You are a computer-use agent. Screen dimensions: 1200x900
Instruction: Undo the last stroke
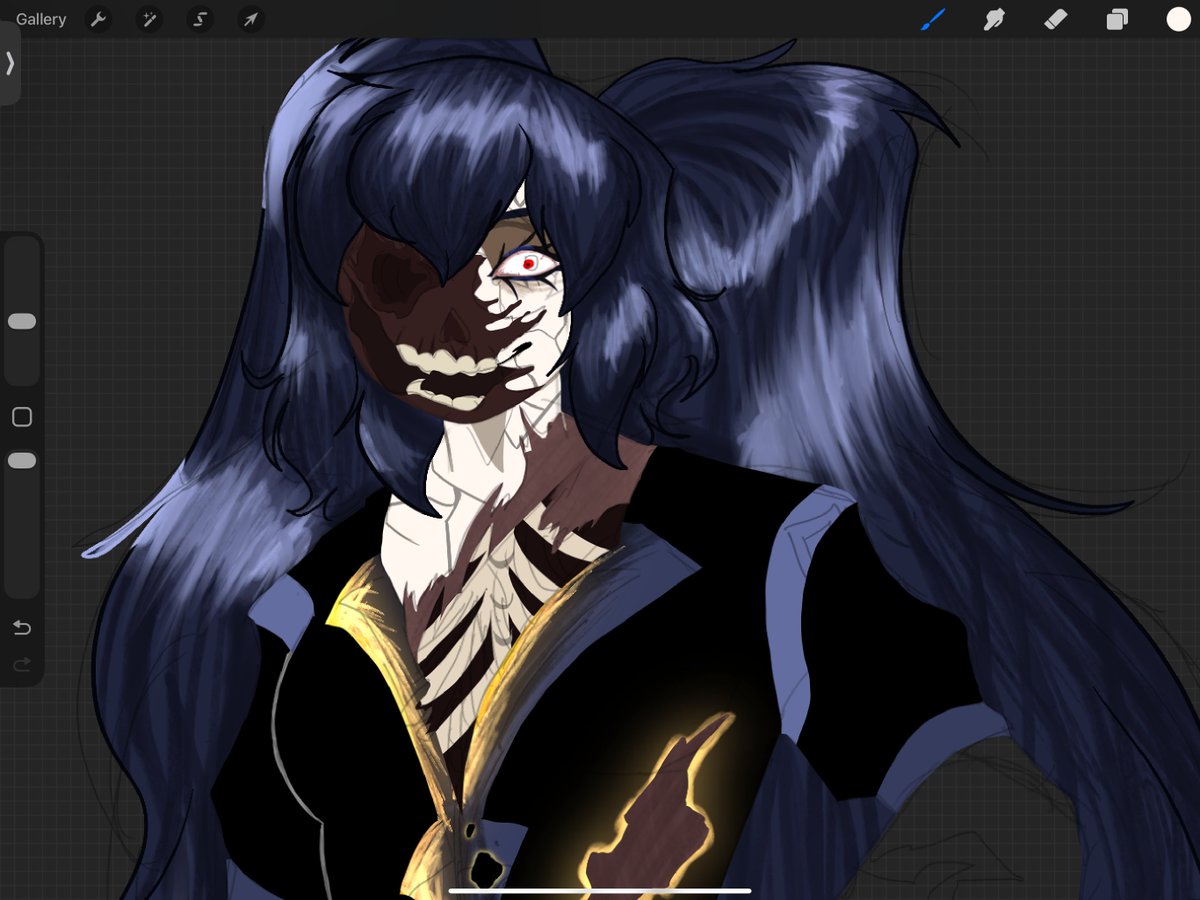22,628
